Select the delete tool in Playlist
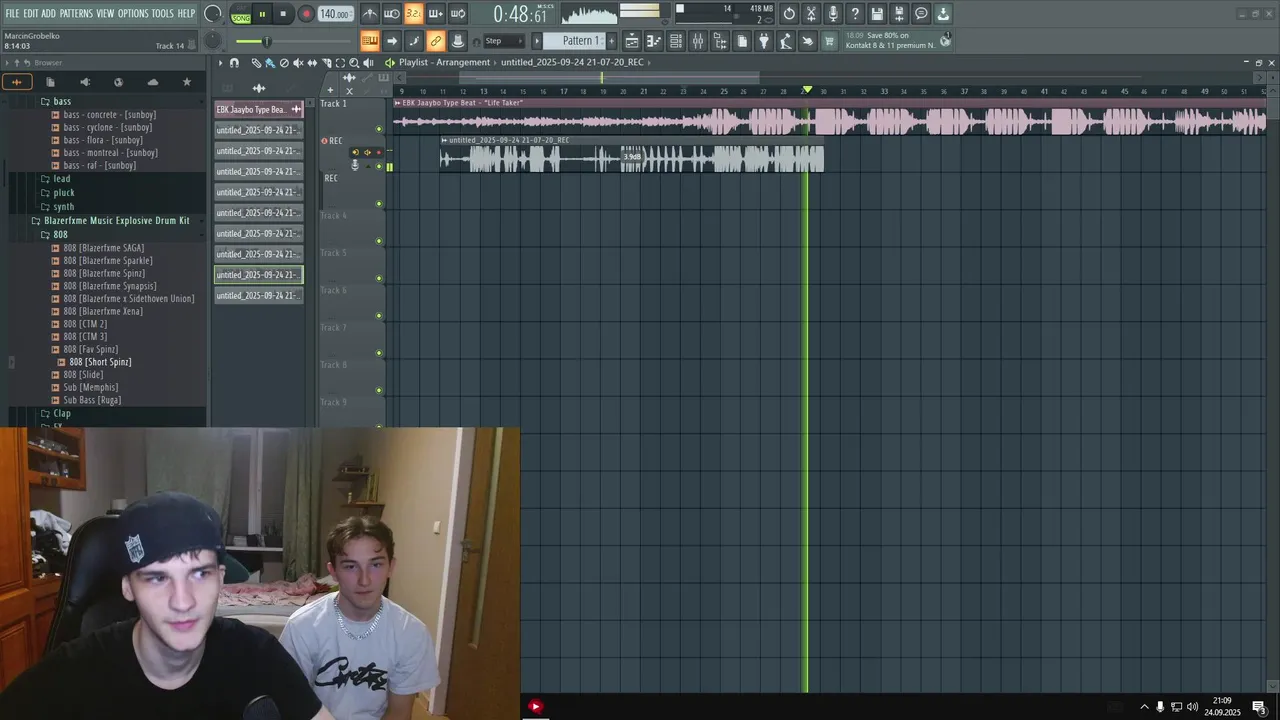The image size is (1280, 720). [284, 63]
